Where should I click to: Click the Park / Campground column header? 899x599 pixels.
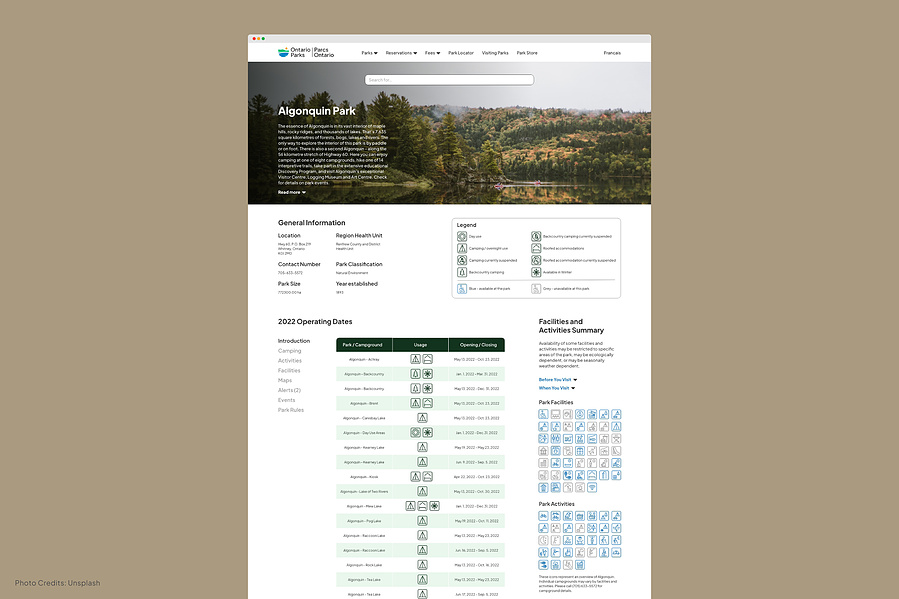(x=363, y=344)
